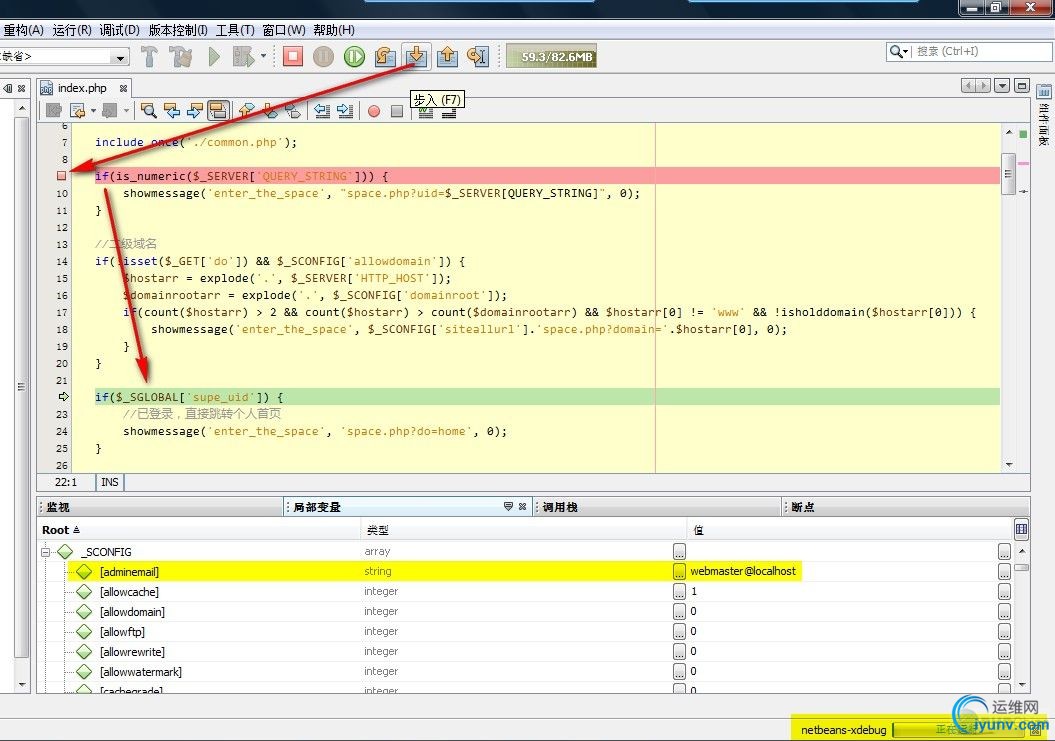
Task: Minimize the 局部变量 panel
Action: [x=508, y=506]
